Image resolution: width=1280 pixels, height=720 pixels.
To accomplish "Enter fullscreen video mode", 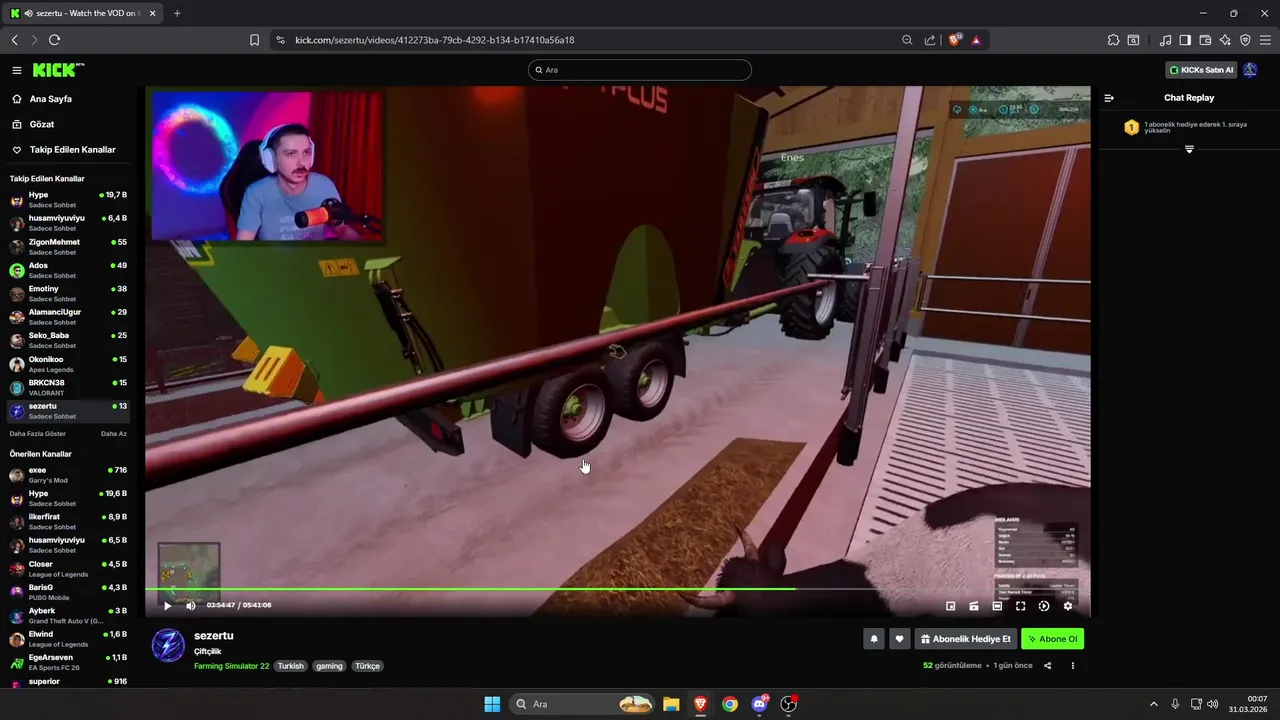I will point(1021,606).
